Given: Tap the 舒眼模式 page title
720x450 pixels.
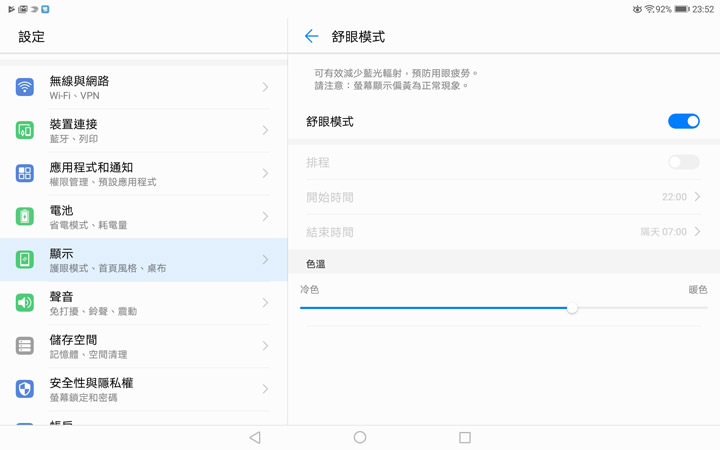Looking at the screenshot, I should point(358,36).
